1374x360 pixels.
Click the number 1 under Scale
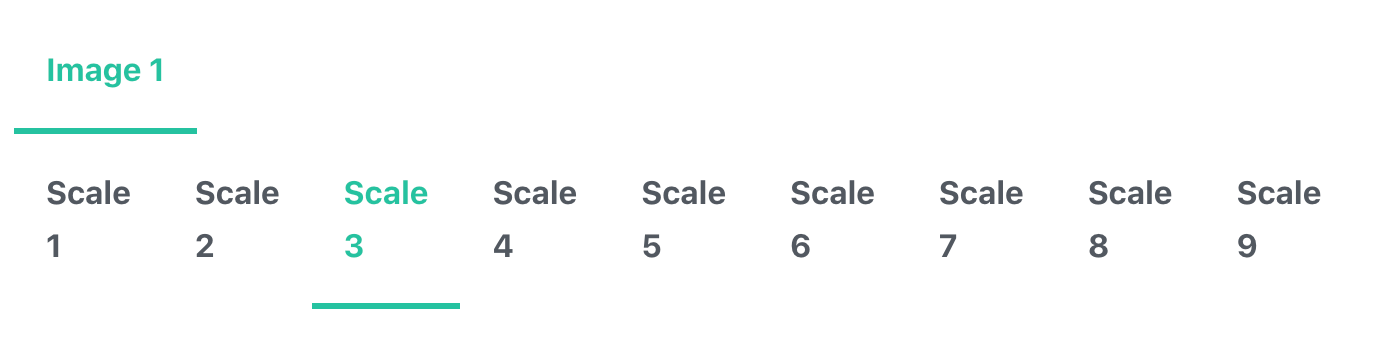click(54, 246)
